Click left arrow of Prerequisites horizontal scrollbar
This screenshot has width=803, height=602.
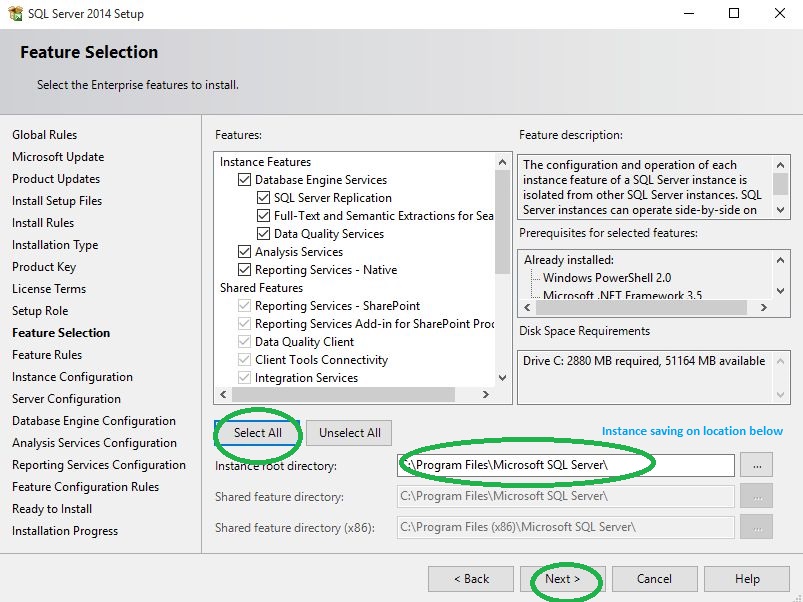pyautogui.click(x=527, y=307)
